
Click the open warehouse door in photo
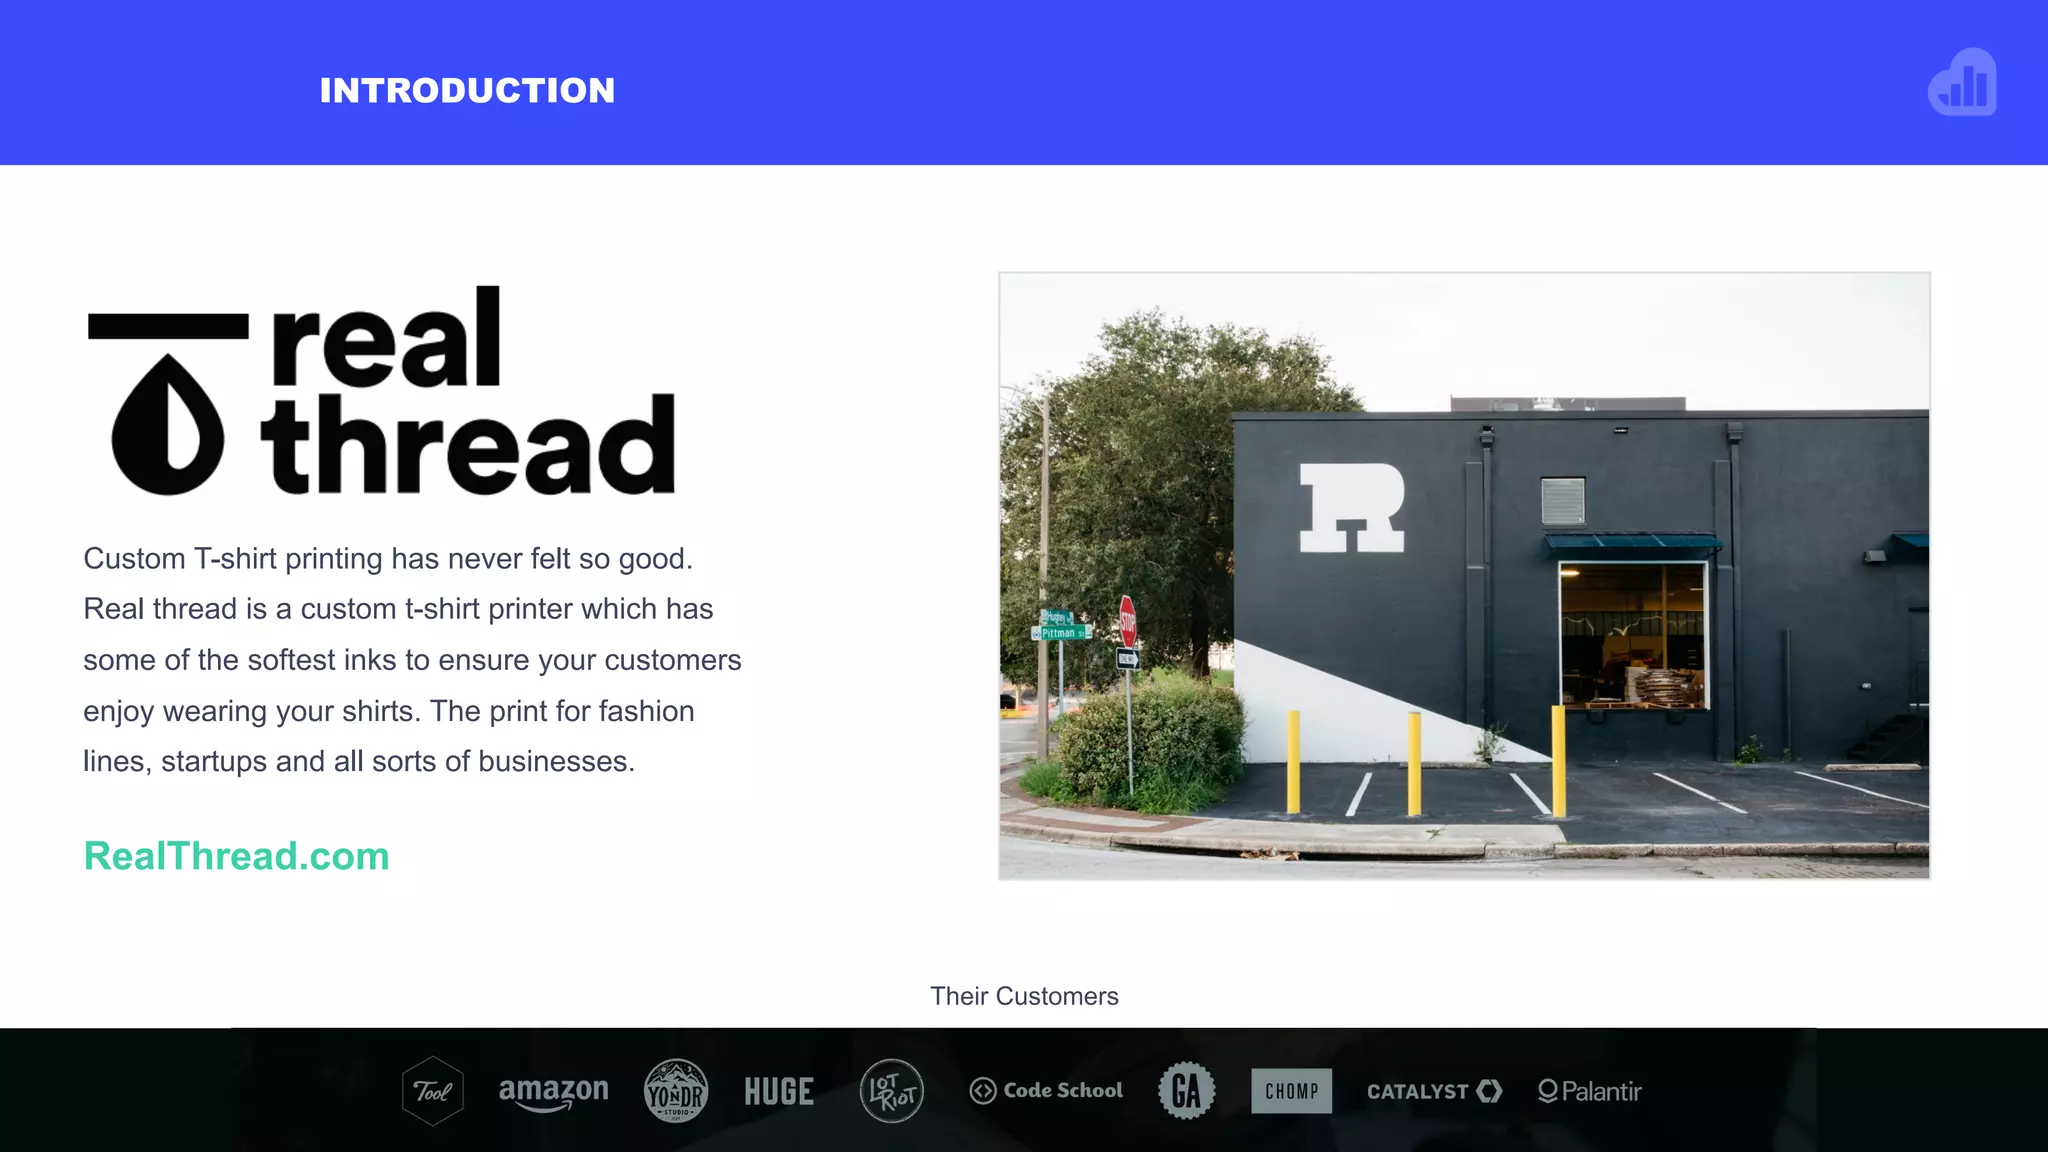(1633, 637)
